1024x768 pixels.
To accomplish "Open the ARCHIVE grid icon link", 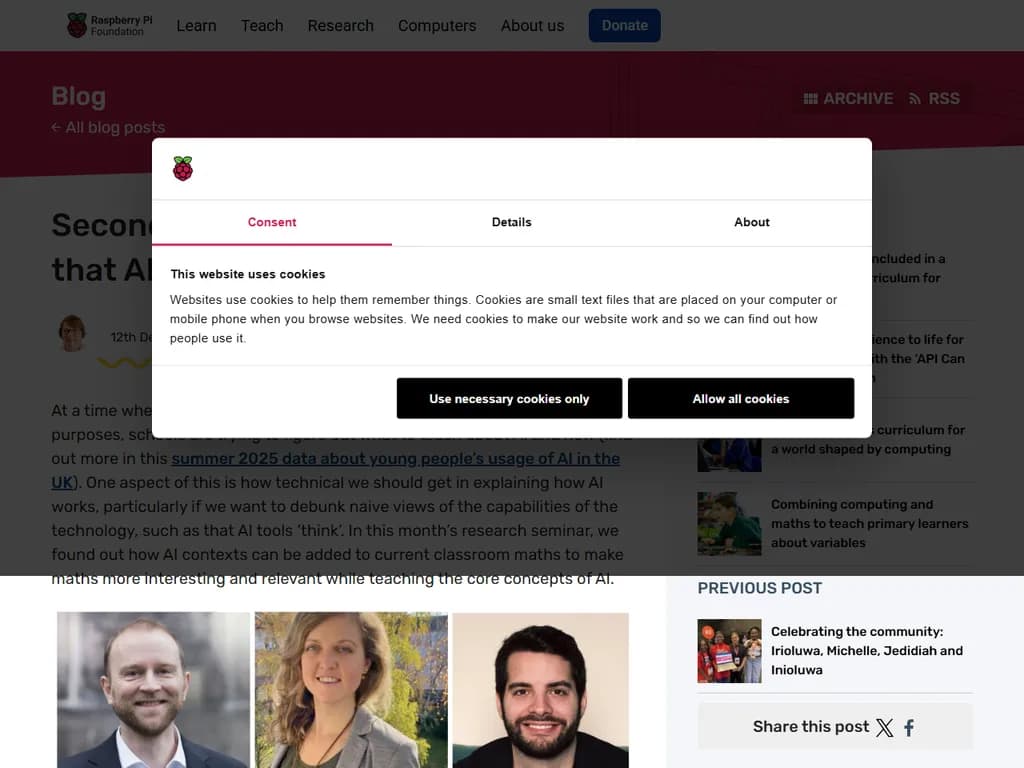I will 848,99.
